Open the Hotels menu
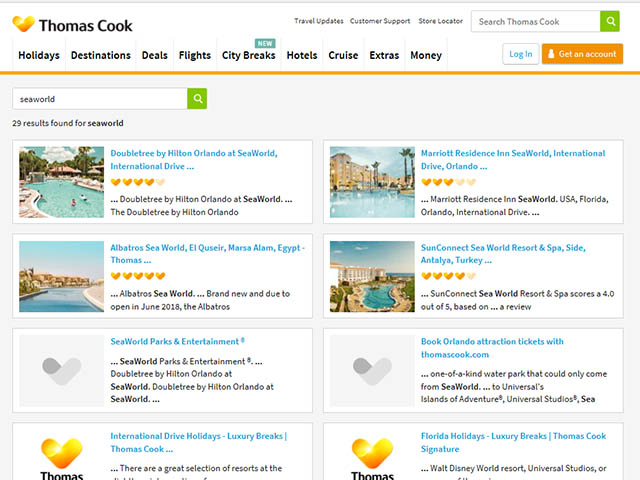The image size is (640, 480). tap(302, 55)
